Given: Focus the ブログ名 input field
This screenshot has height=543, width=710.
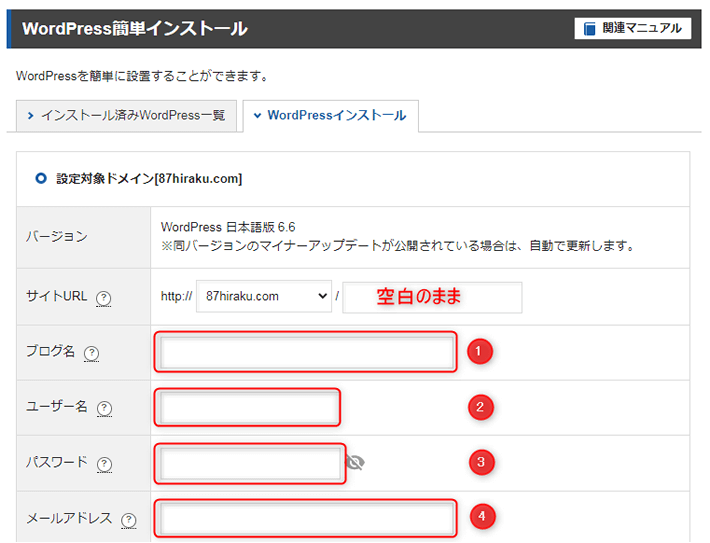Looking at the screenshot, I should tap(307, 353).
